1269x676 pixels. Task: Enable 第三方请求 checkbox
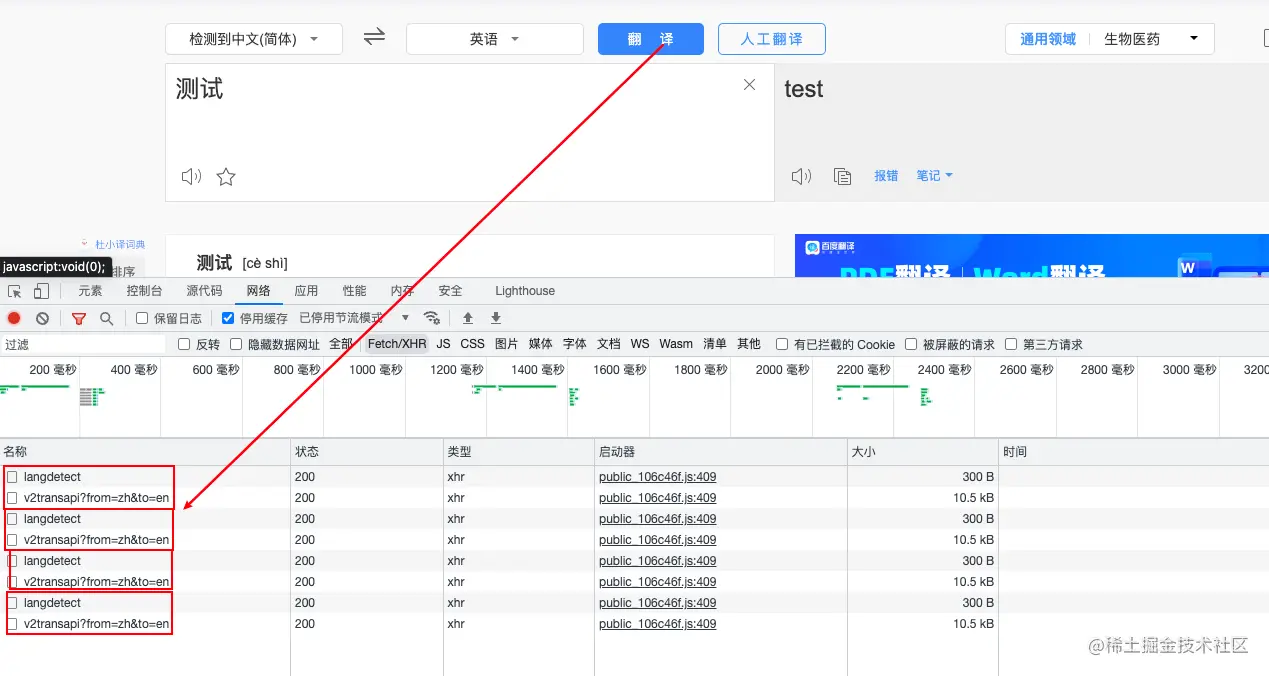1011,344
